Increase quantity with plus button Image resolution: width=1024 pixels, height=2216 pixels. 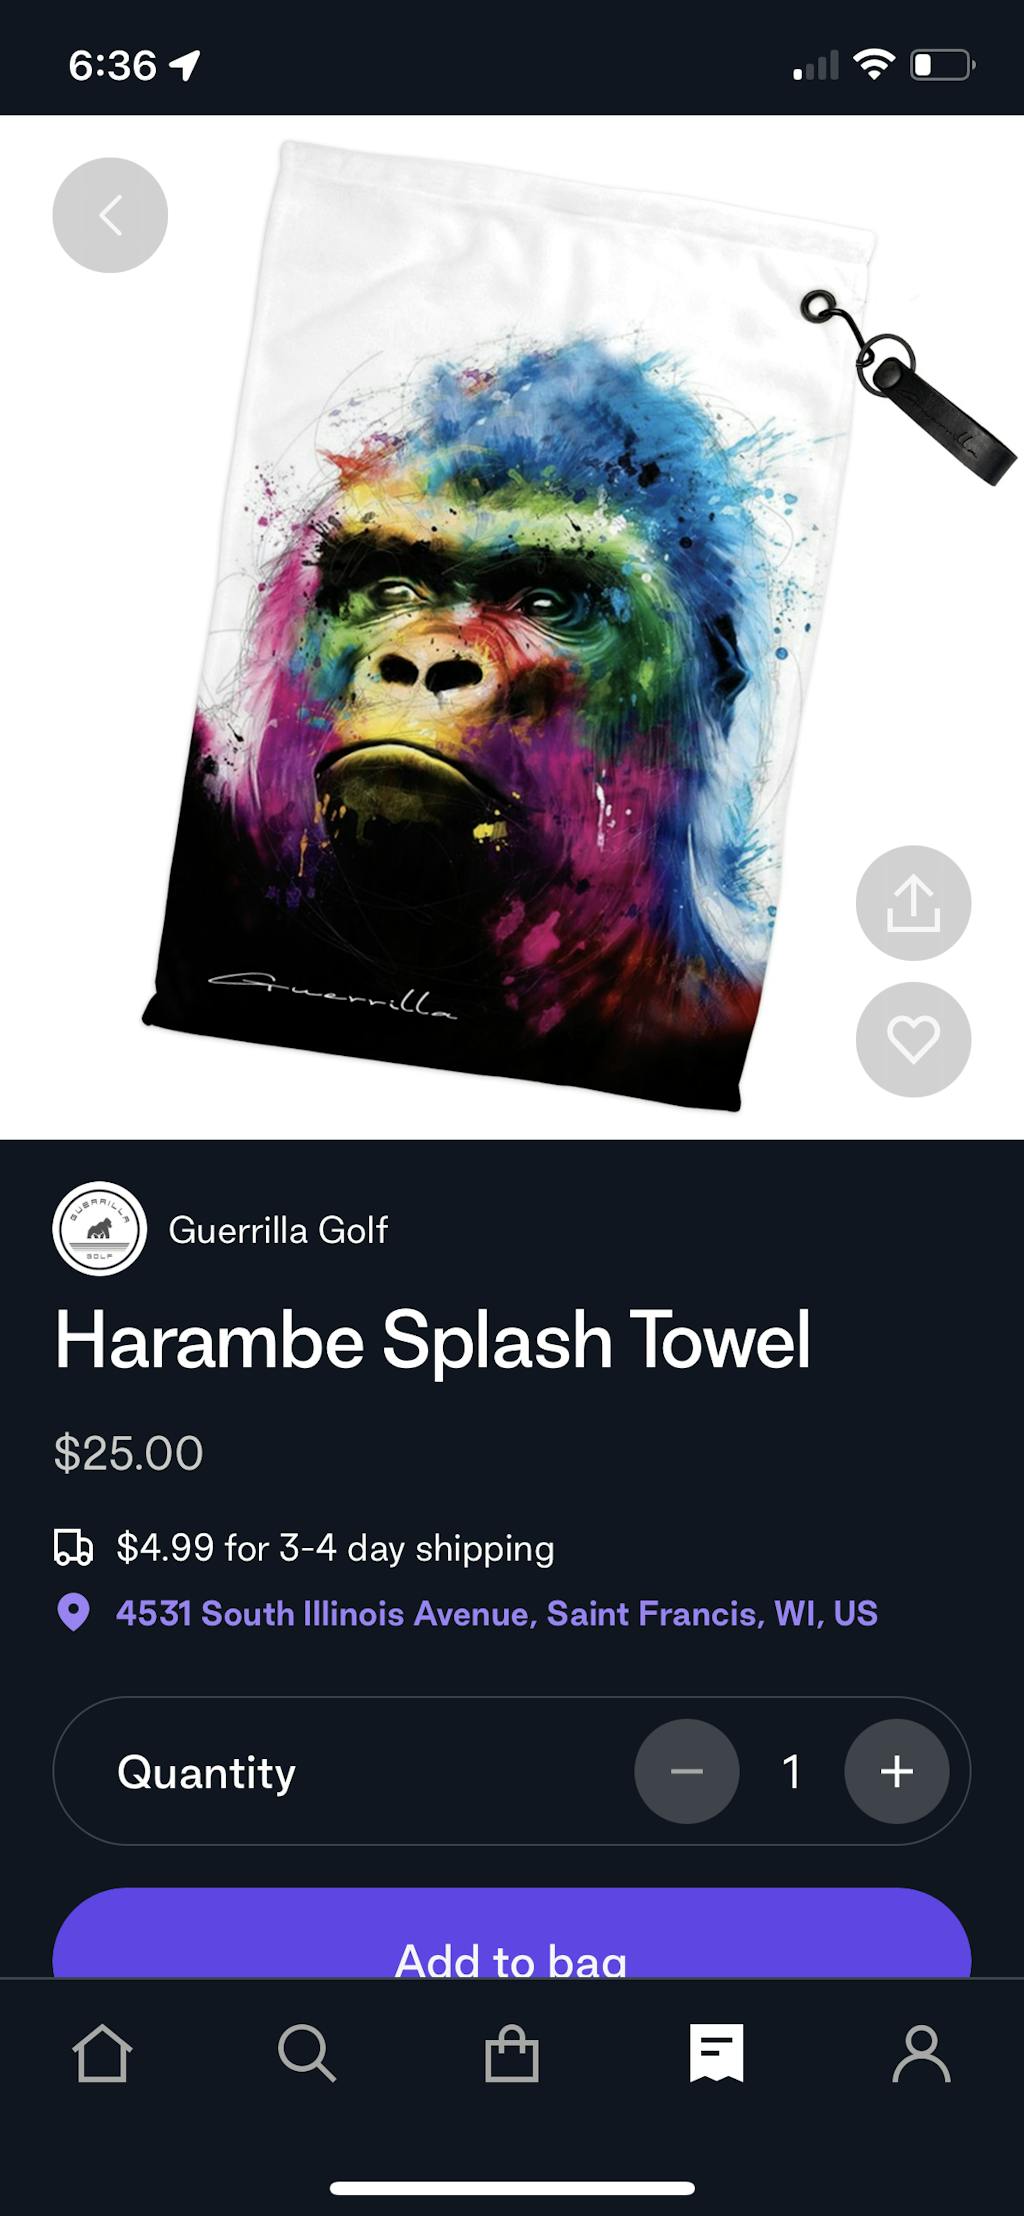click(897, 1771)
